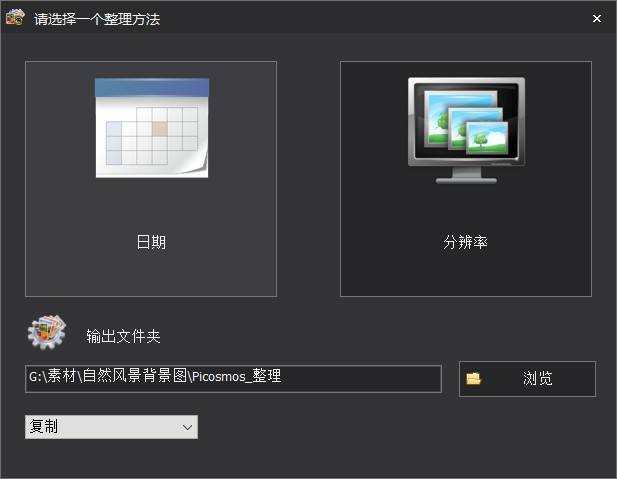
Task: Open the 复制 operation dropdown
Action: point(111,427)
